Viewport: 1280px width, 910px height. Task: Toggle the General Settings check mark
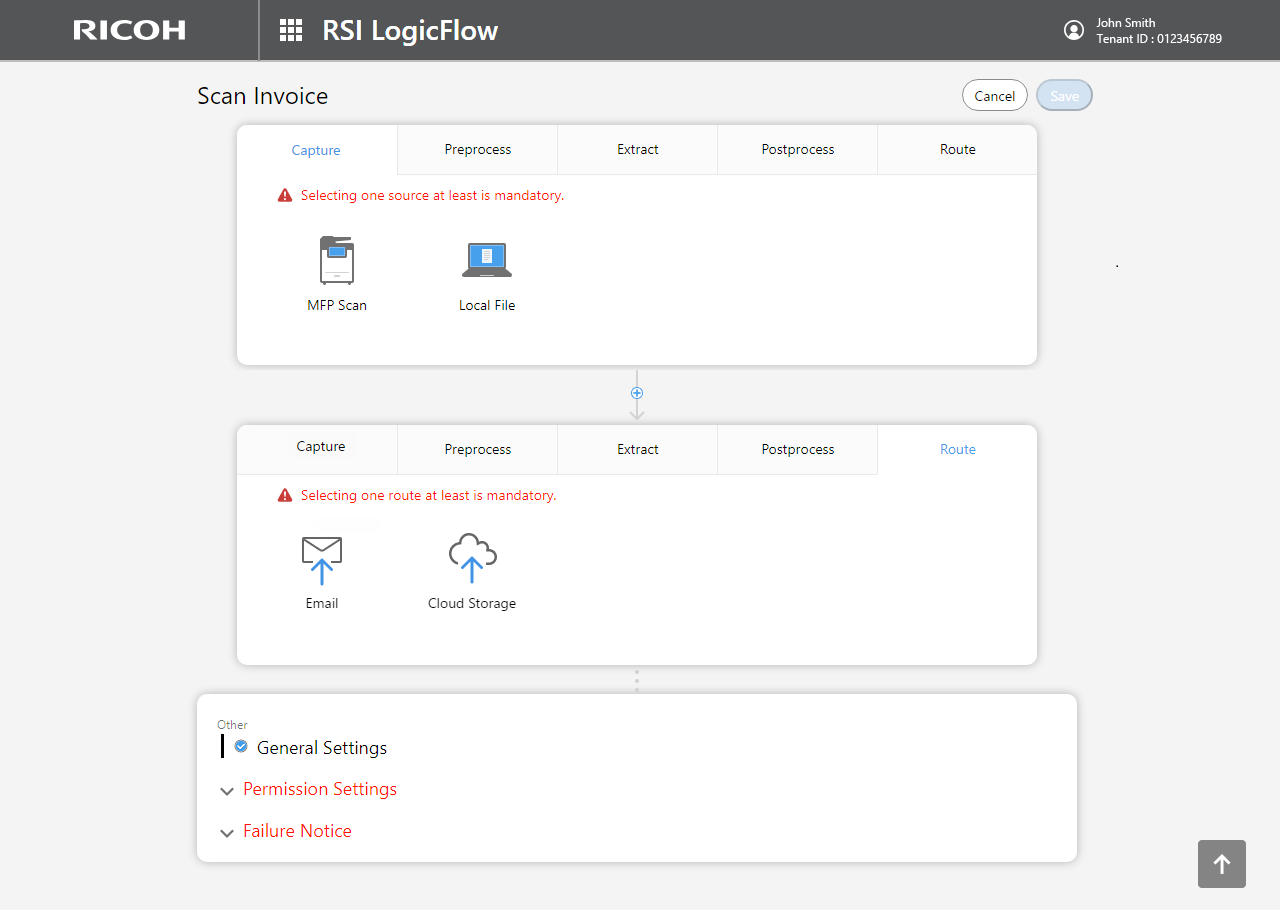pos(241,746)
